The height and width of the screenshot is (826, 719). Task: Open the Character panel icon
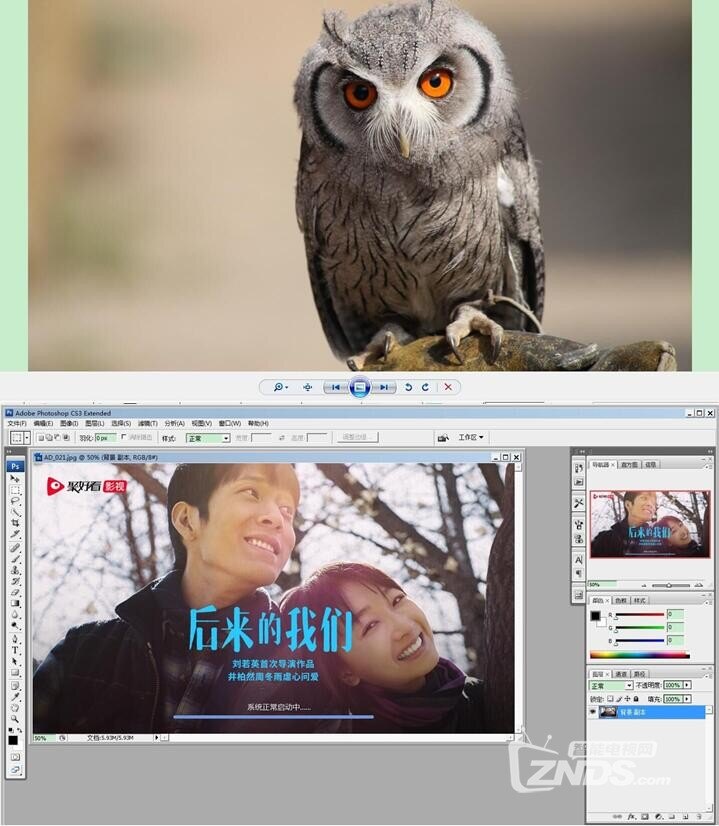pos(579,559)
